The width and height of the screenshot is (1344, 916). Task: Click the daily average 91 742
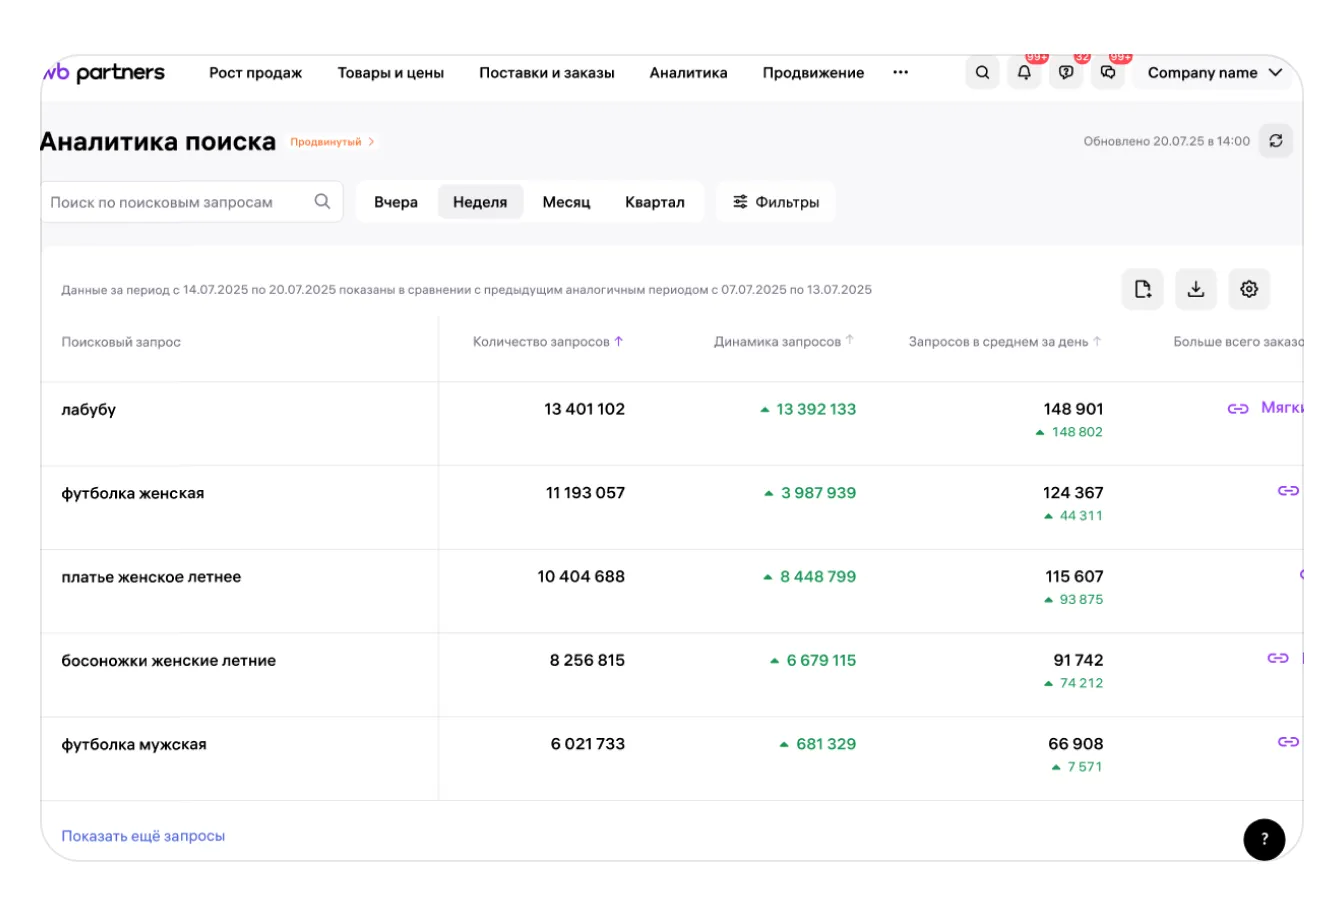pos(1078,661)
